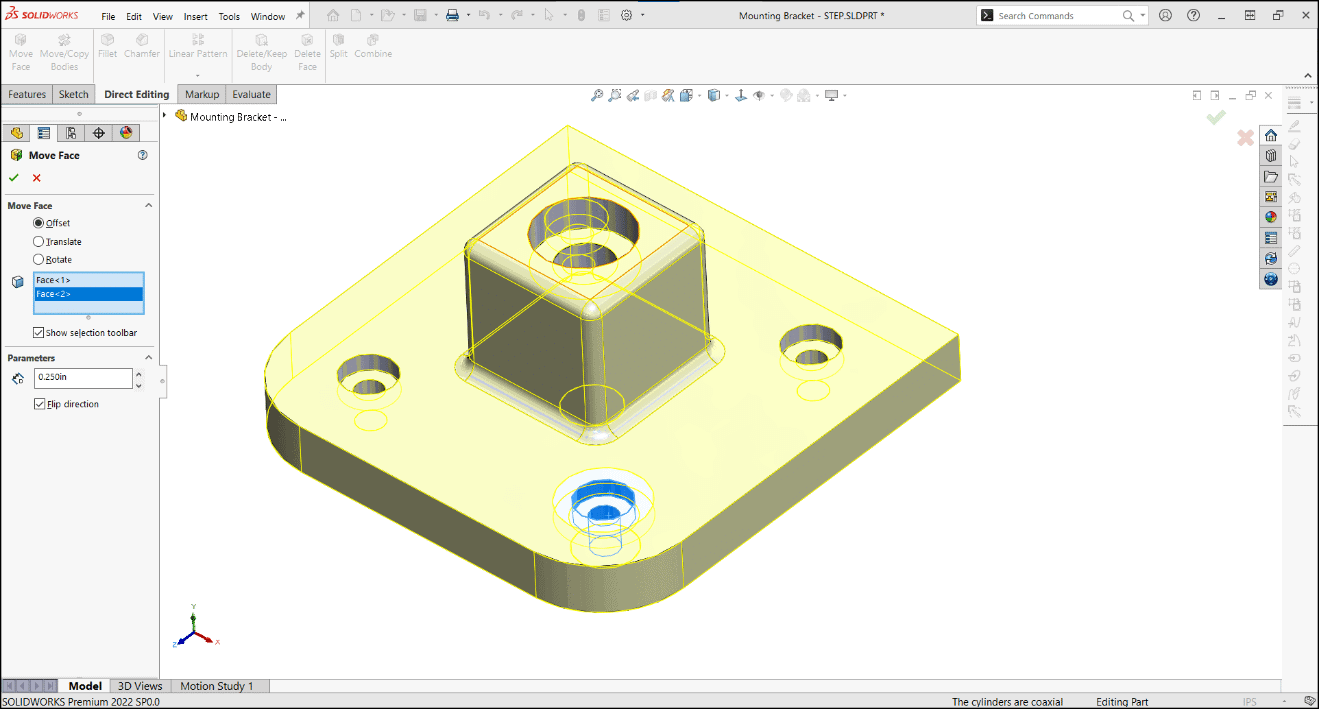Switch to the Markup tab

point(202,94)
